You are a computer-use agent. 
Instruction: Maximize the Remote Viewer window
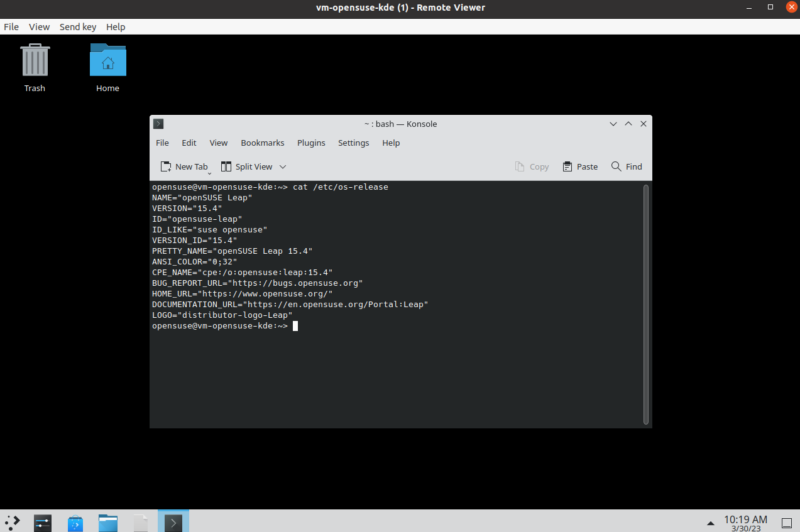click(770, 8)
